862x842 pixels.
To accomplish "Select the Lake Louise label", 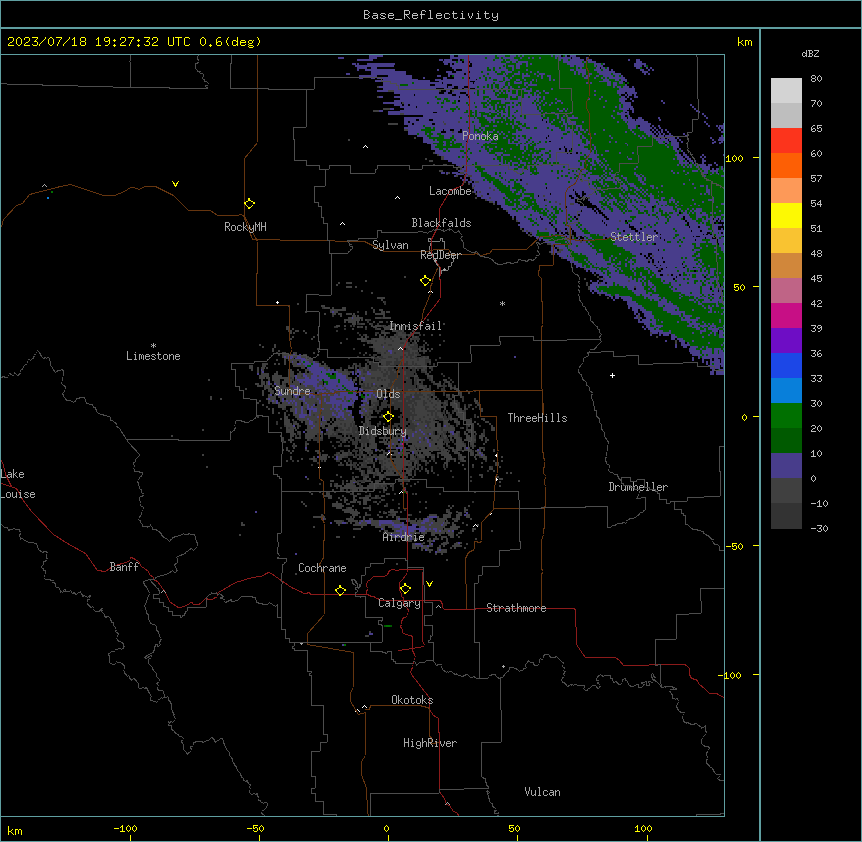I will tap(16, 484).
